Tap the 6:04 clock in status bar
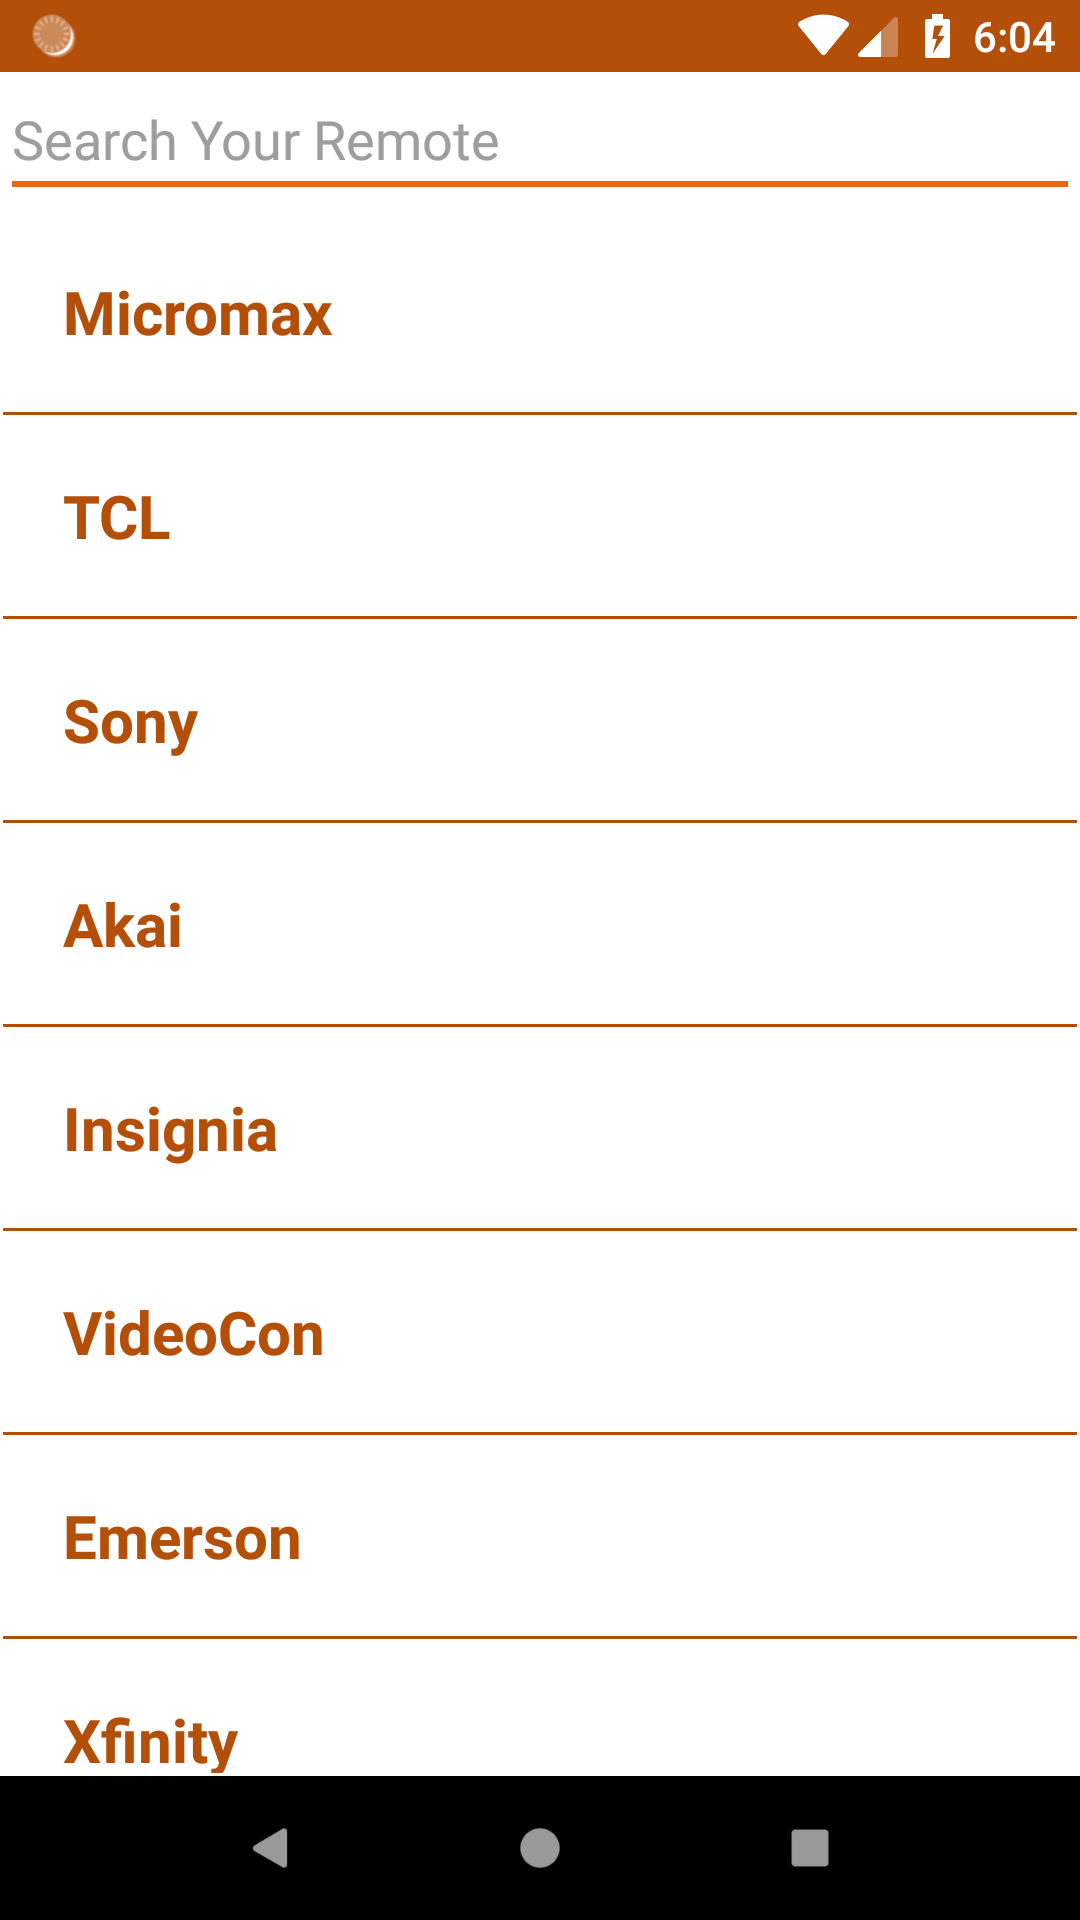The image size is (1080, 1920). (x=1014, y=38)
